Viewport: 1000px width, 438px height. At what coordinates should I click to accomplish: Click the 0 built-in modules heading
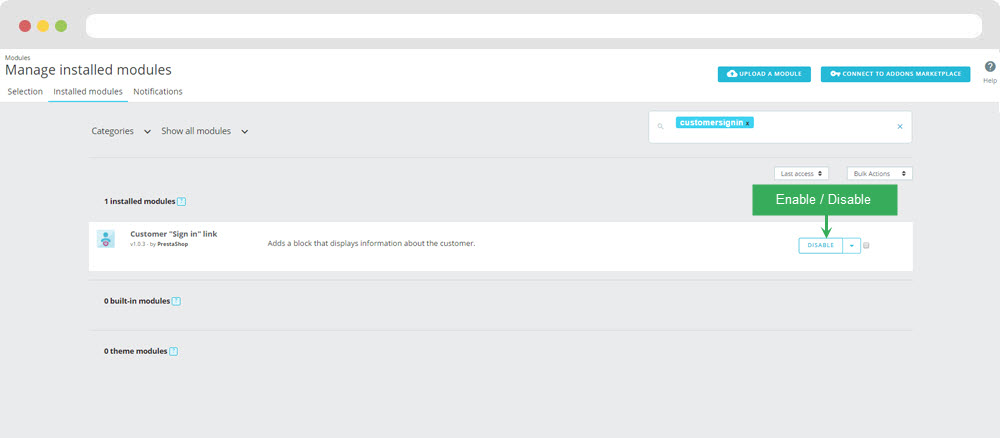[x=137, y=301]
